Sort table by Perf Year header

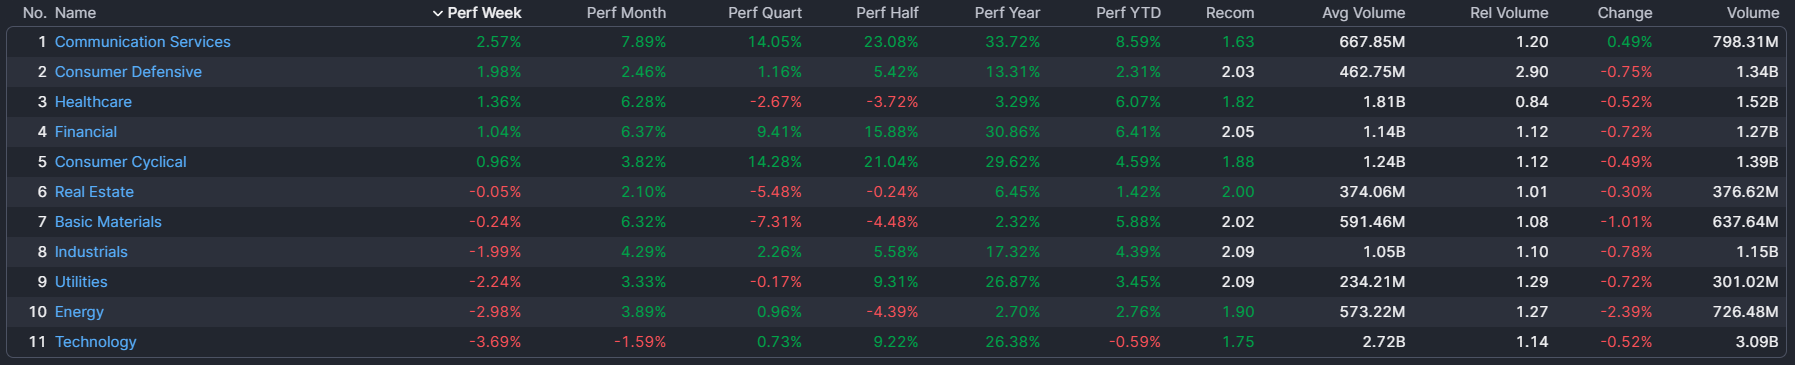1007,13
